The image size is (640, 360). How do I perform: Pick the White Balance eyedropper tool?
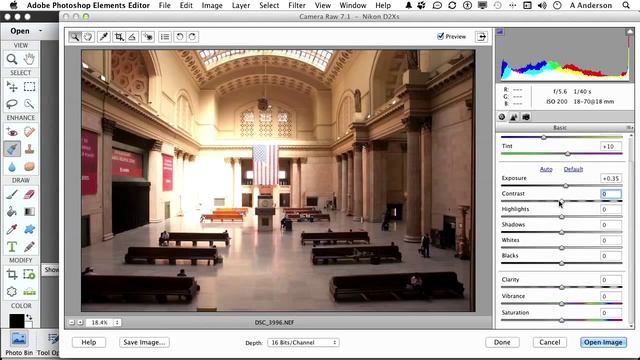tap(104, 37)
